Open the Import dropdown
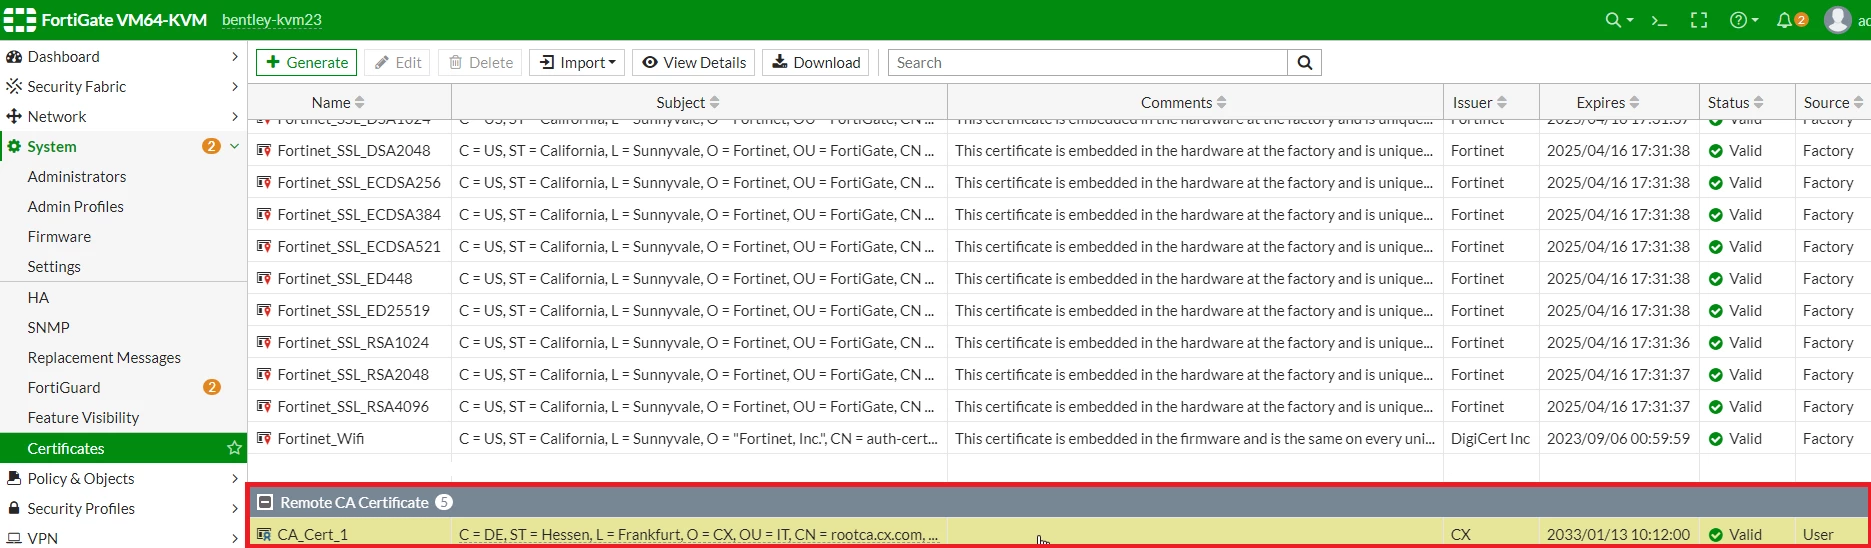This screenshot has height=548, width=1871. pos(577,62)
